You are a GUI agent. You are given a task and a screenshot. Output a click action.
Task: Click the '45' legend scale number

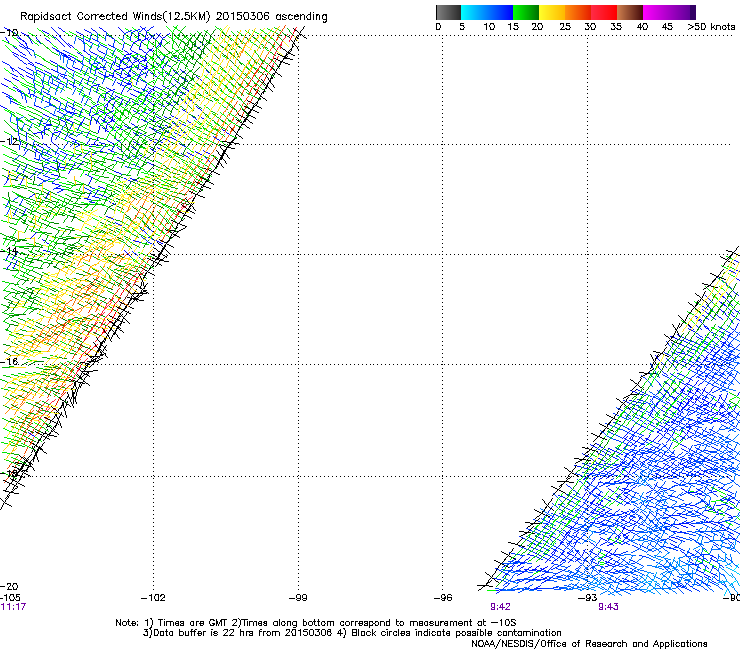pos(667,27)
